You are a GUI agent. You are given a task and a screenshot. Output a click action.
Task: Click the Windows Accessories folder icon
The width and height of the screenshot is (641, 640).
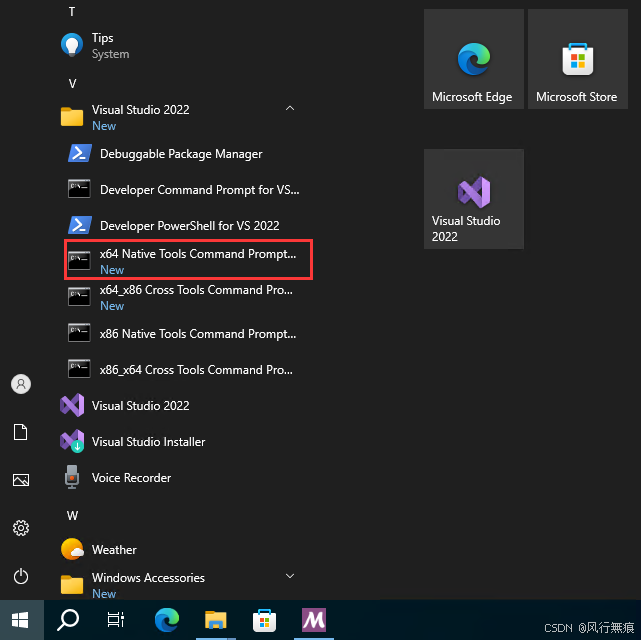[x=72, y=584]
